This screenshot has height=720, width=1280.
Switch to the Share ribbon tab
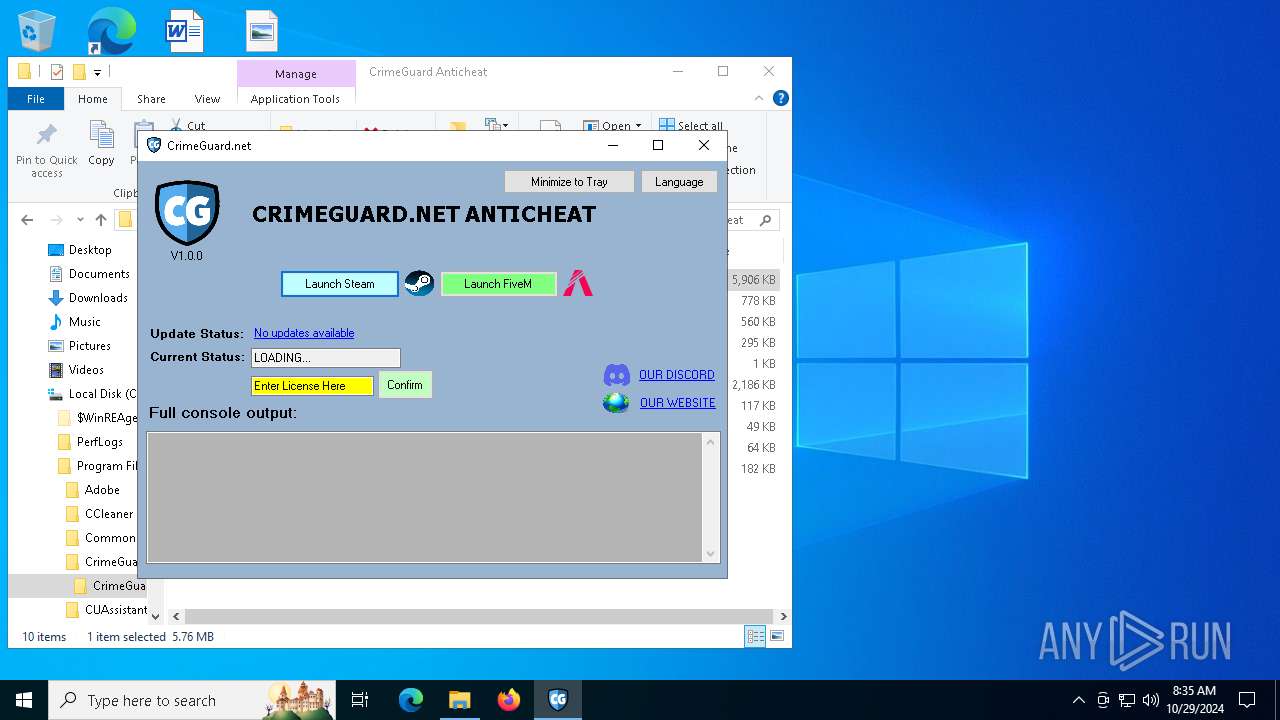click(x=151, y=99)
